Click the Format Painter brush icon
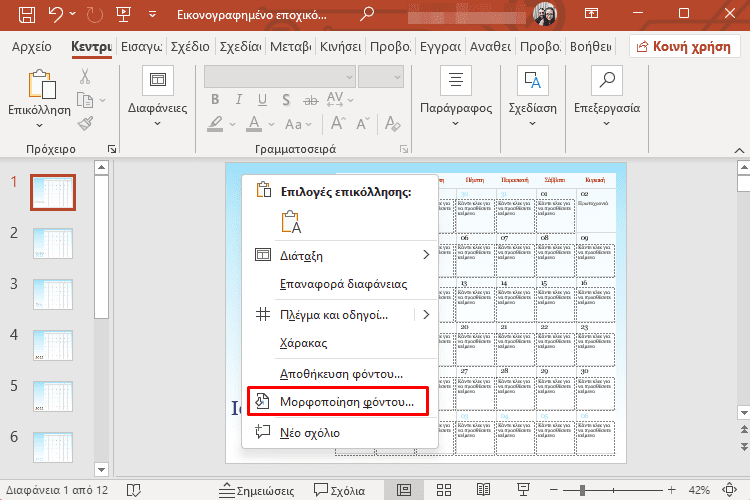Viewport: 750px width, 500px height. coord(85,123)
